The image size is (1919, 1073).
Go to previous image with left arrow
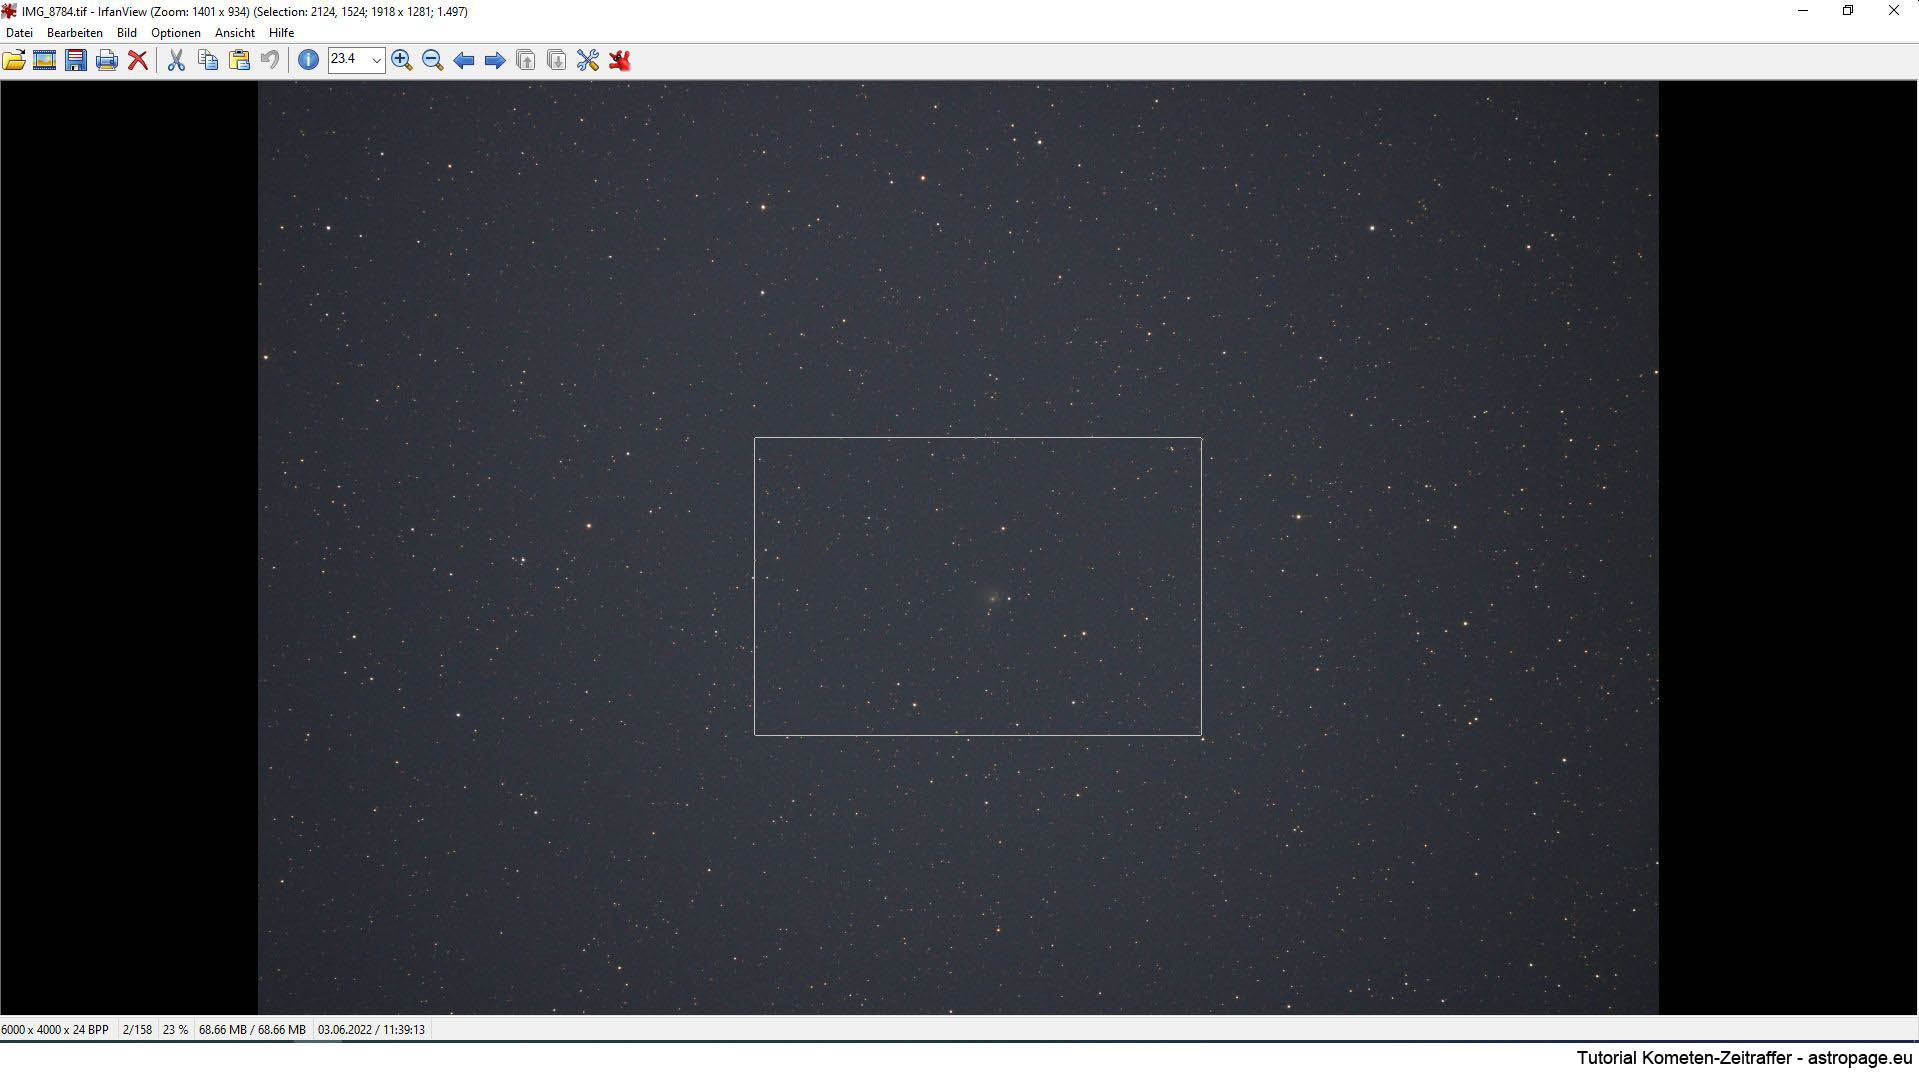[464, 60]
